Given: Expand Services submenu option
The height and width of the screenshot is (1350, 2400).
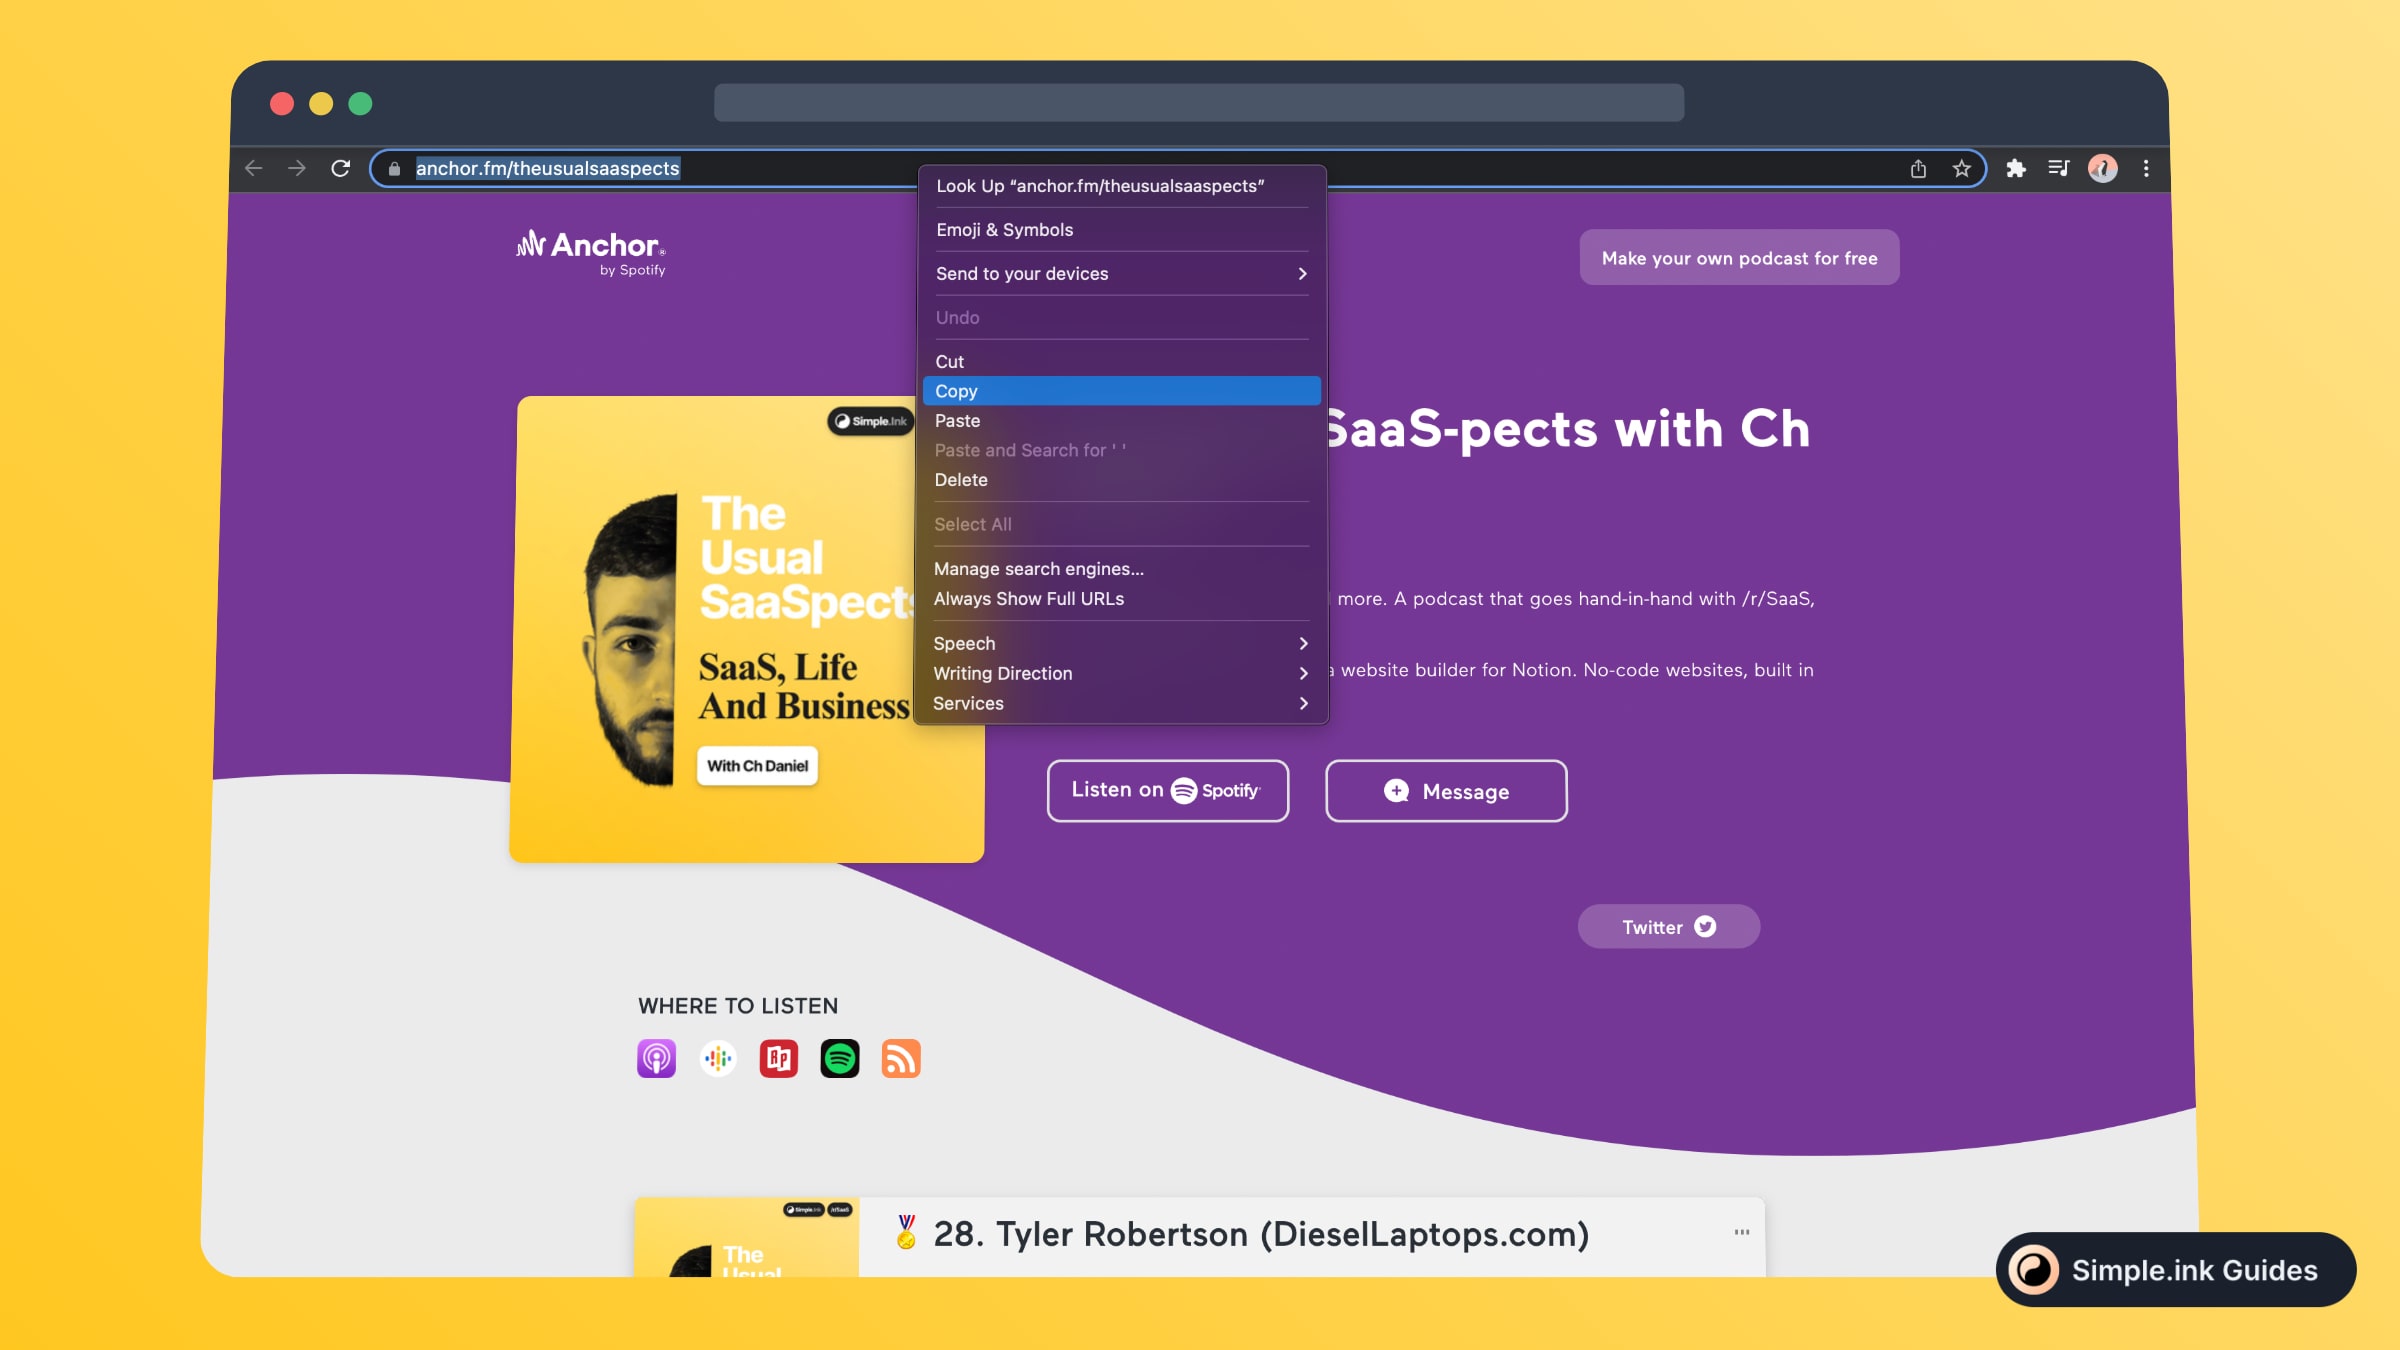Looking at the screenshot, I should [x=1304, y=704].
